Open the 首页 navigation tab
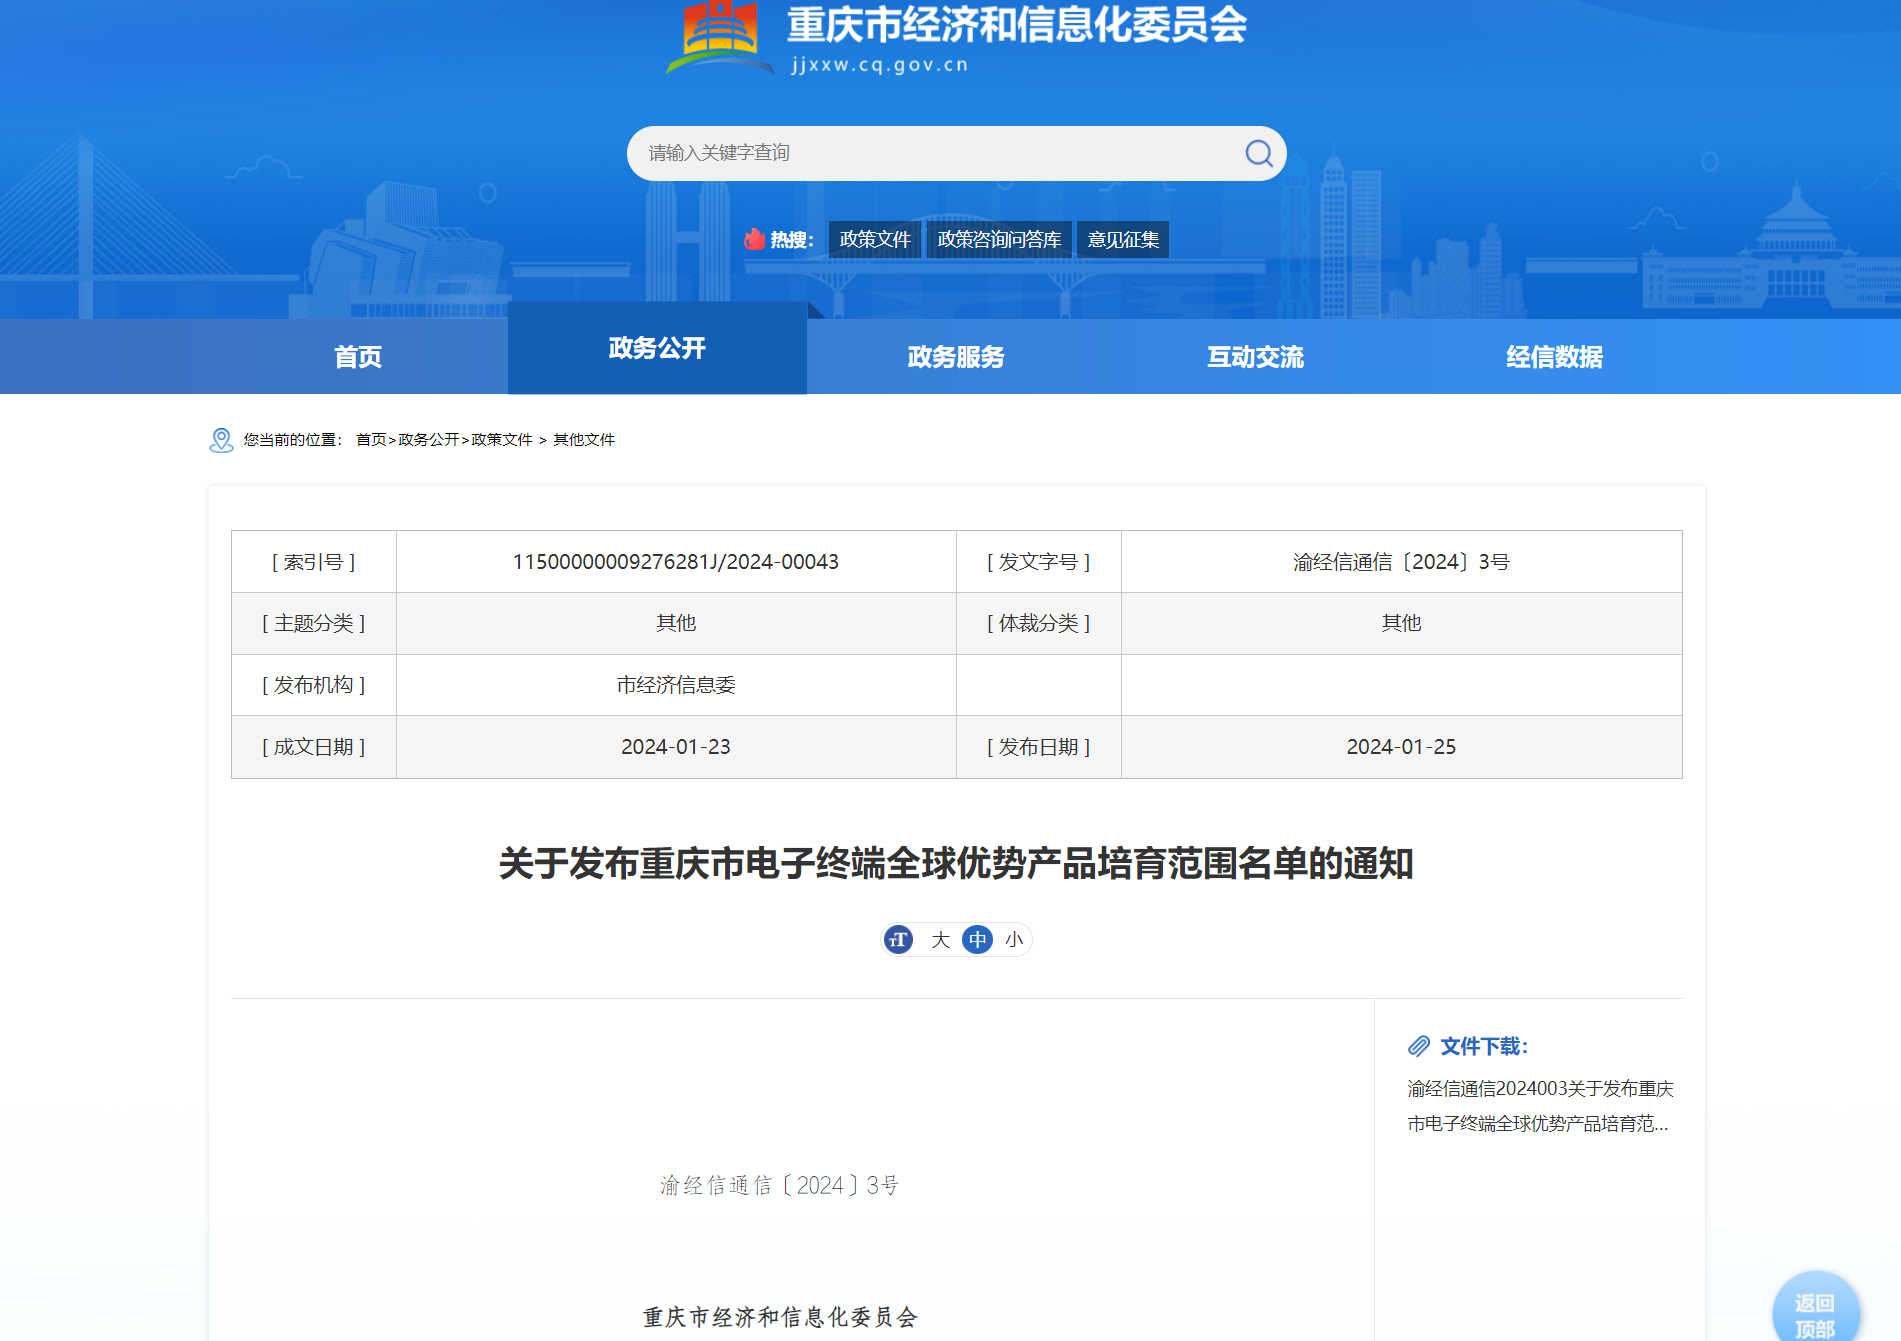 (358, 357)
